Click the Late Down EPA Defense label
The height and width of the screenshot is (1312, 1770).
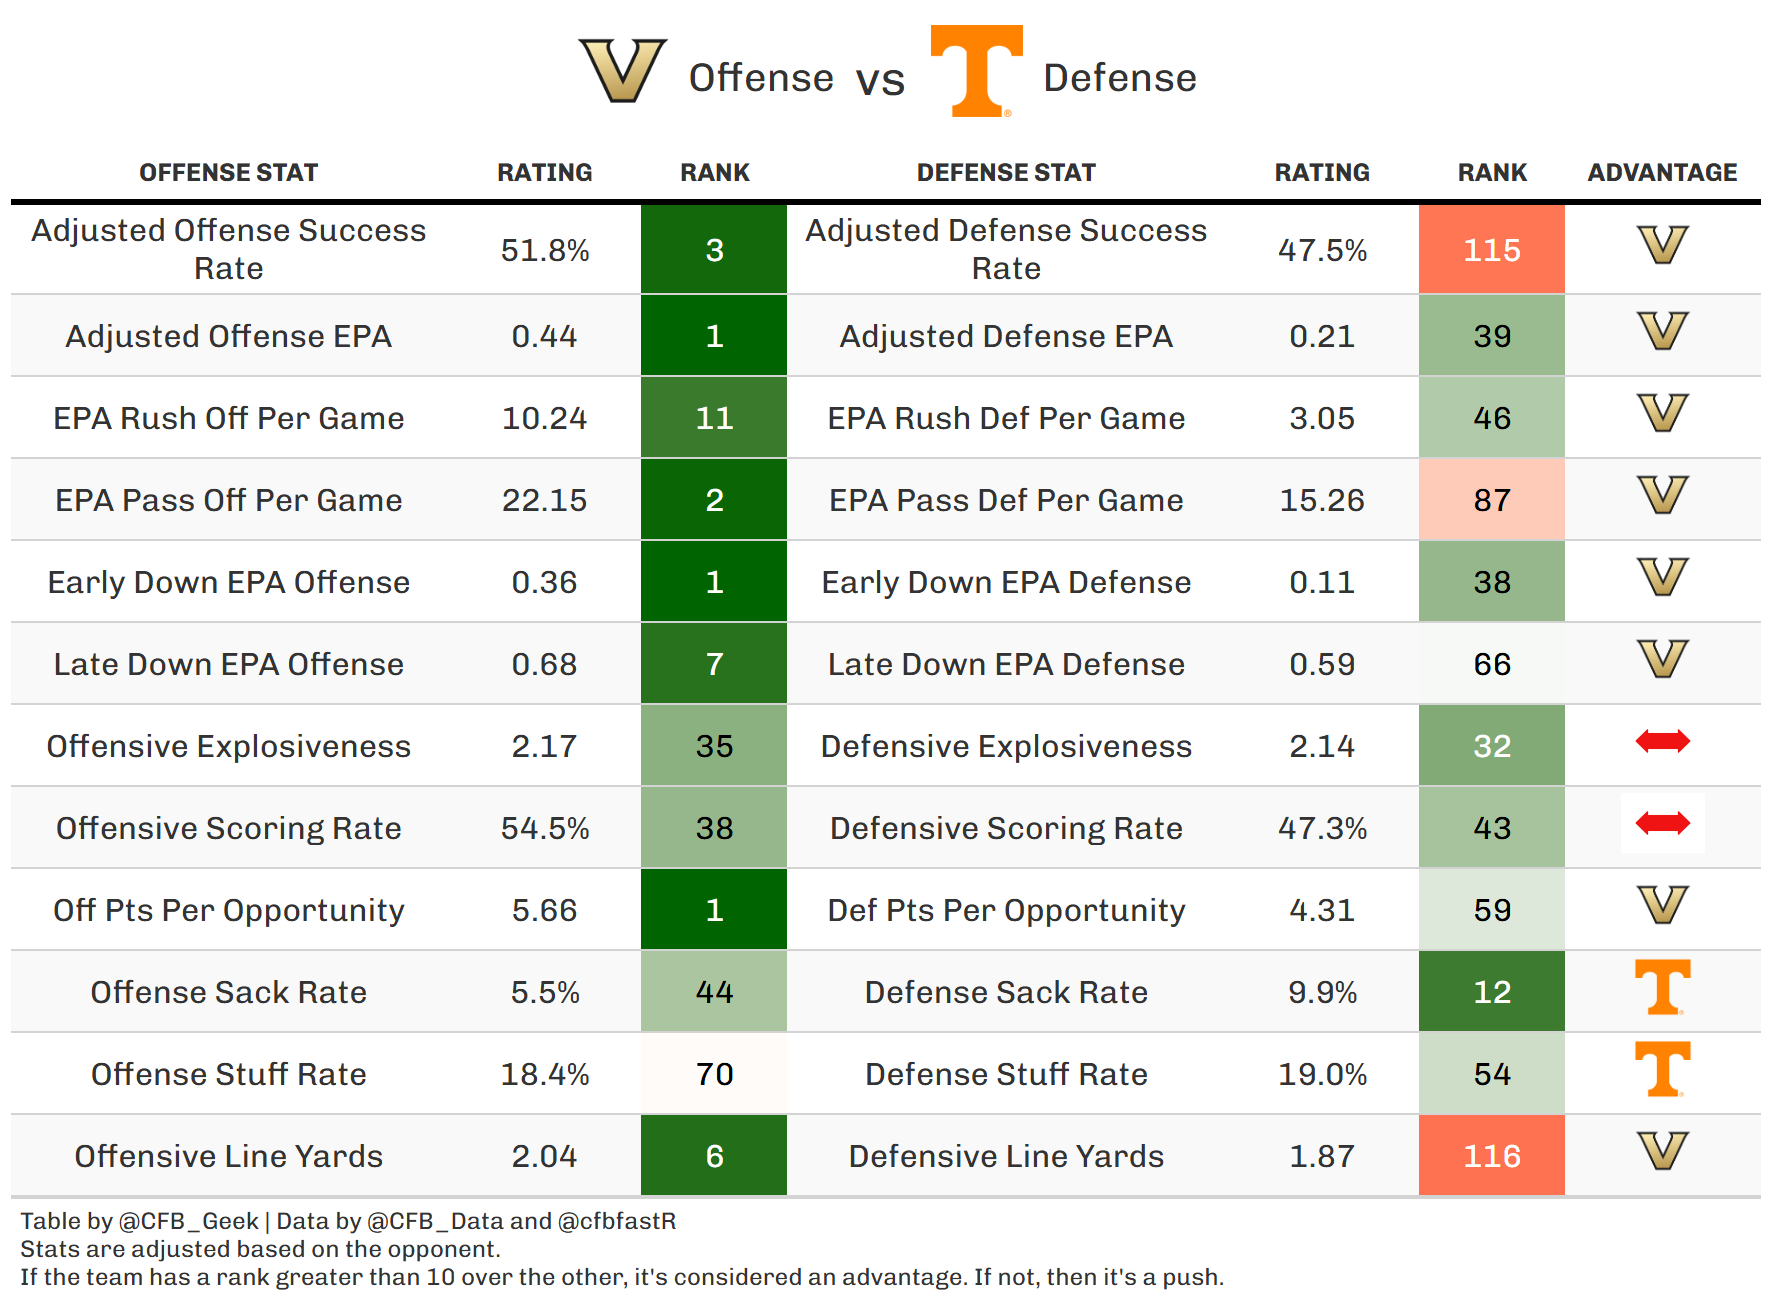click(1006, 664)
